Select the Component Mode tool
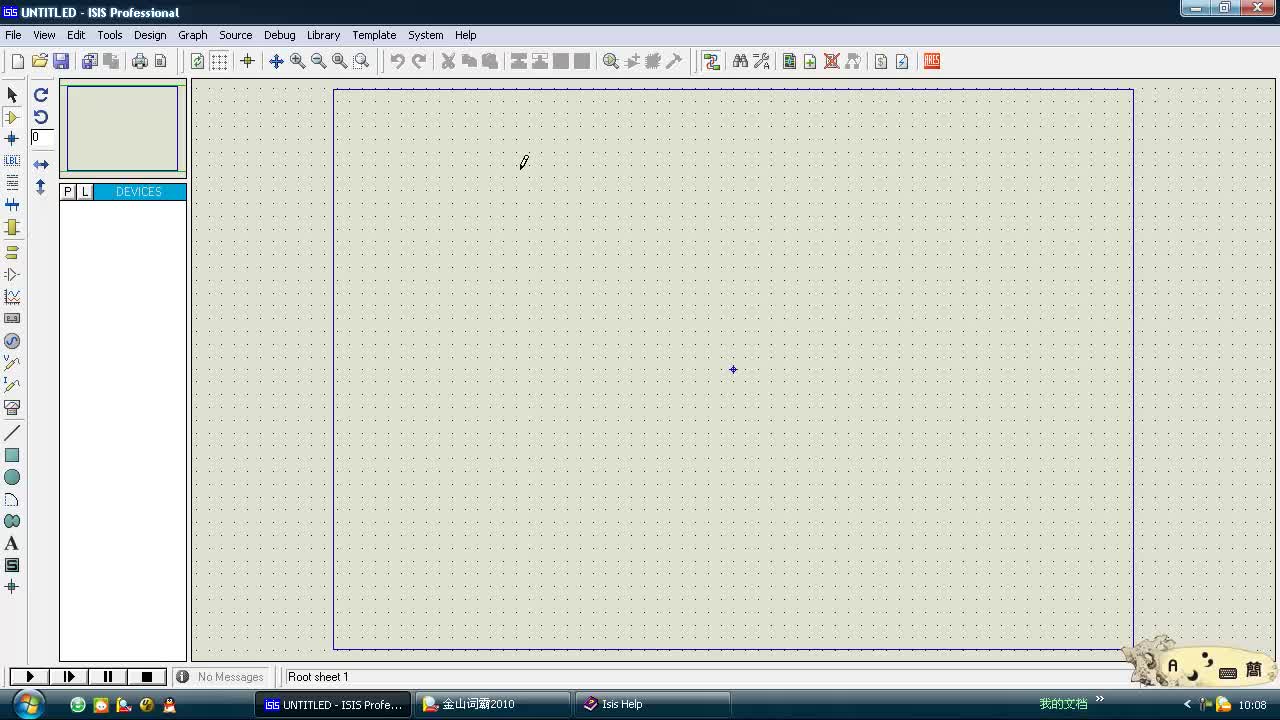 click(12, 117)
